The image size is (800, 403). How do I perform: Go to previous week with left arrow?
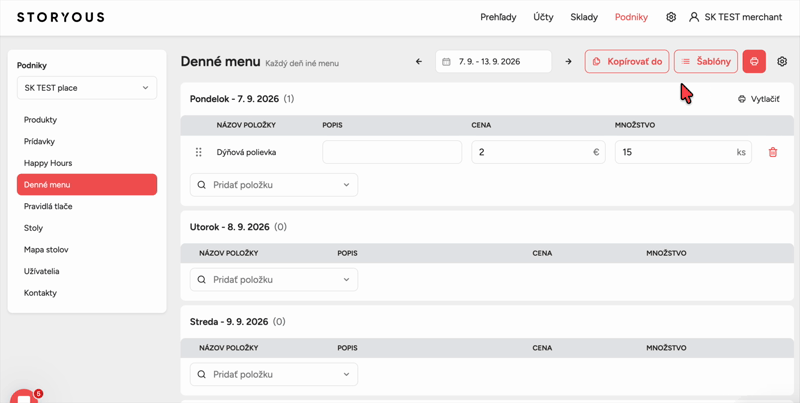pyautogui.click(x=419, y=62)
